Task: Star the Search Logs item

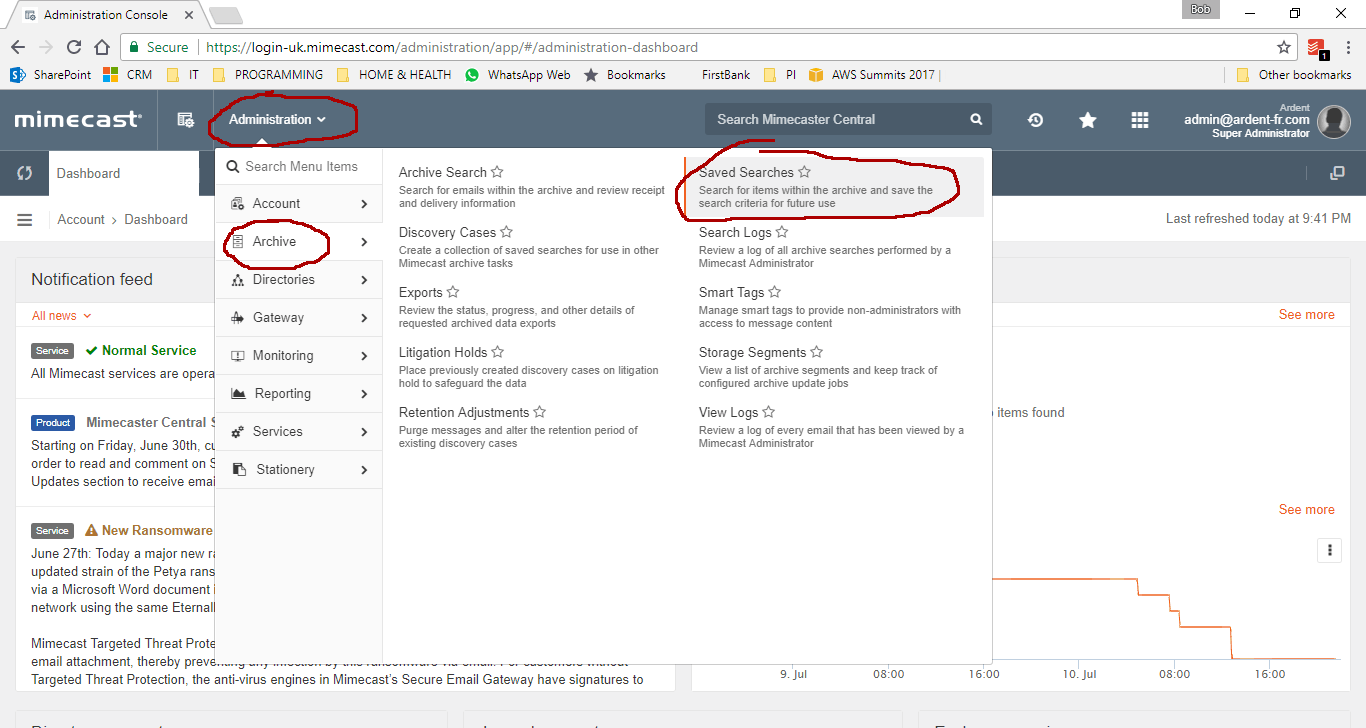Action: tap(782, 232)
